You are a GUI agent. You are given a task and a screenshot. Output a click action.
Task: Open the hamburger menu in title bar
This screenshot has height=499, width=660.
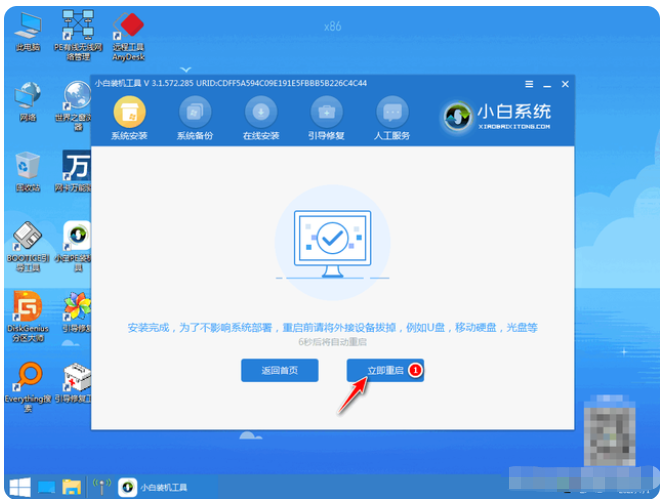point(529,82)
